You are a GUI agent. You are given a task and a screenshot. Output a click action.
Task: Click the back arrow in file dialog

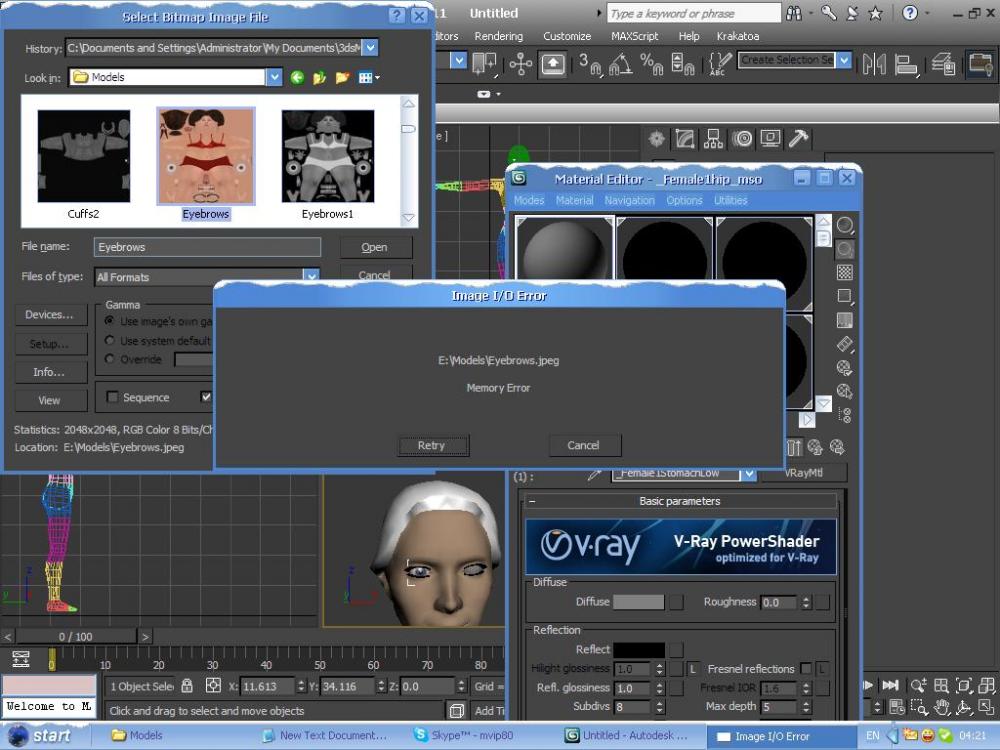click(x=298, y=77)
